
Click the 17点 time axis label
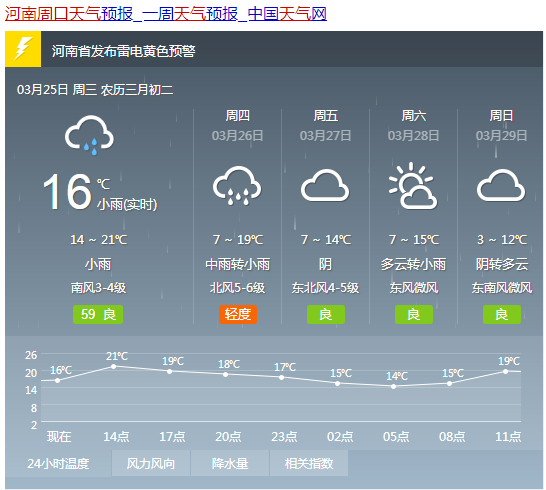[172, 436]
